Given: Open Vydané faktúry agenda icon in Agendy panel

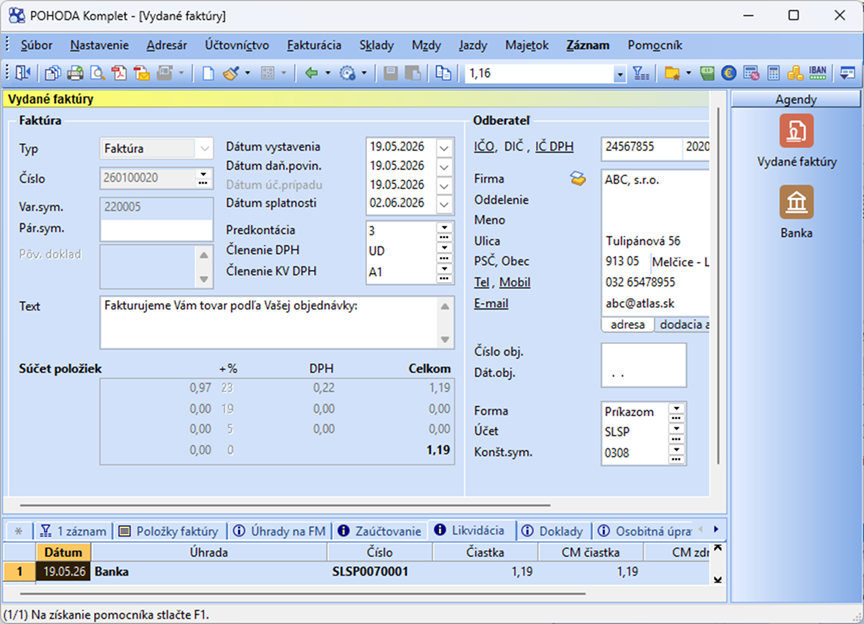Looking at the screenshot, I should pyautogui.click(x=796, y=131).
